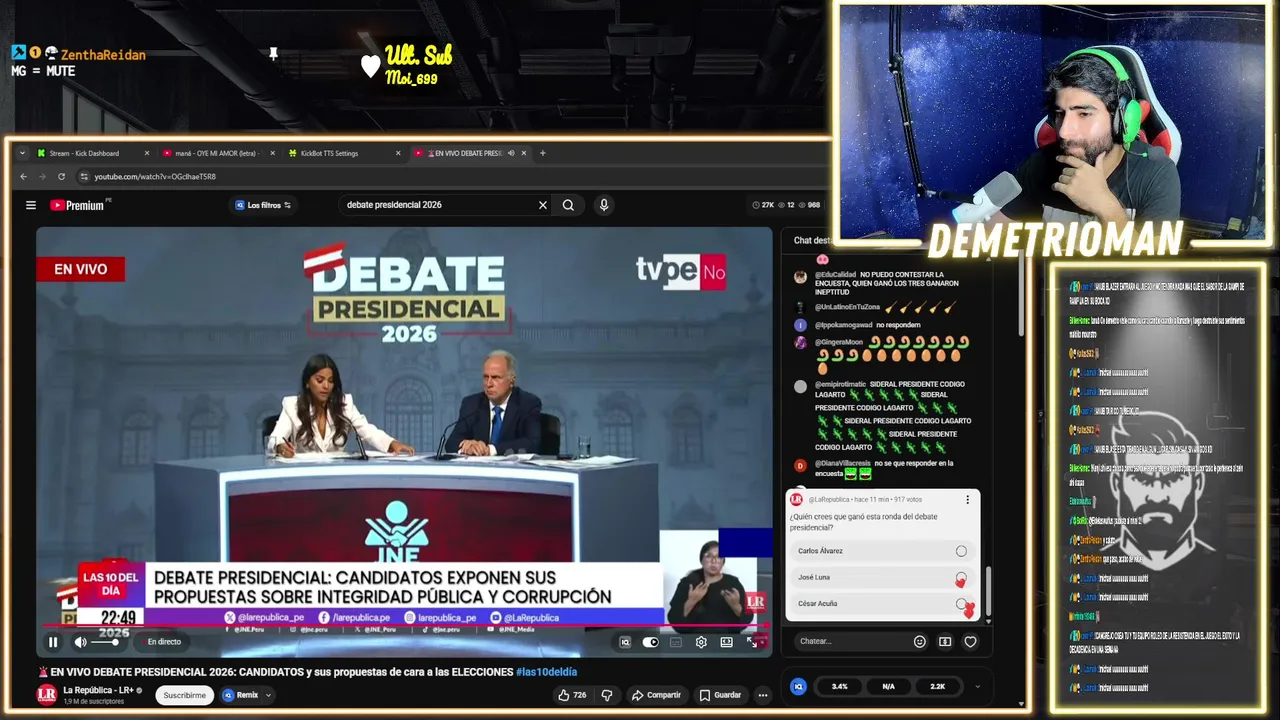Mute tab via speaker icon on DEBATE tab
Image resolution: width=1280 pixels, height=720 pixels.
511,153
